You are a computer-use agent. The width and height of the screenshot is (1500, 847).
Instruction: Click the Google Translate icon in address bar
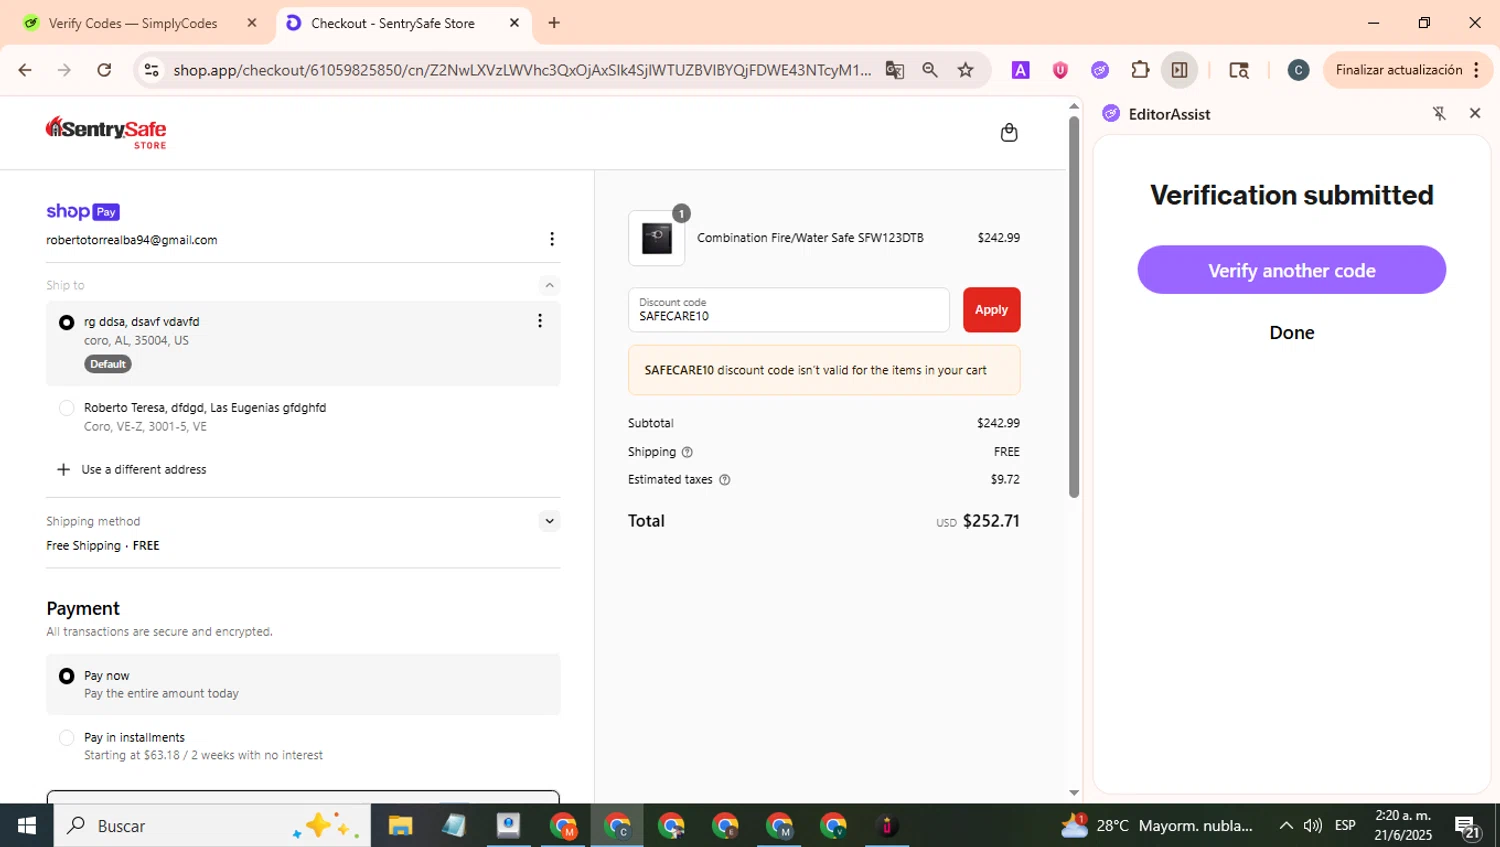pos(895,70)
